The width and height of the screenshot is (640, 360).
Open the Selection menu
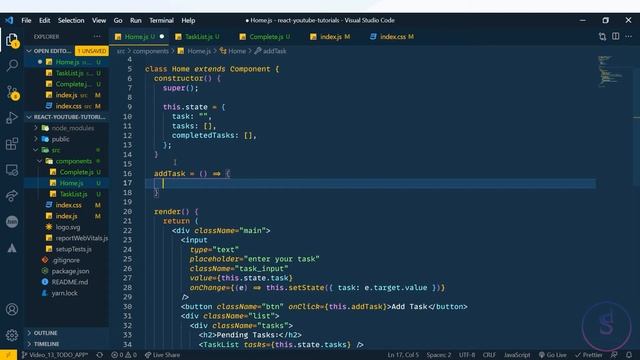71,20
